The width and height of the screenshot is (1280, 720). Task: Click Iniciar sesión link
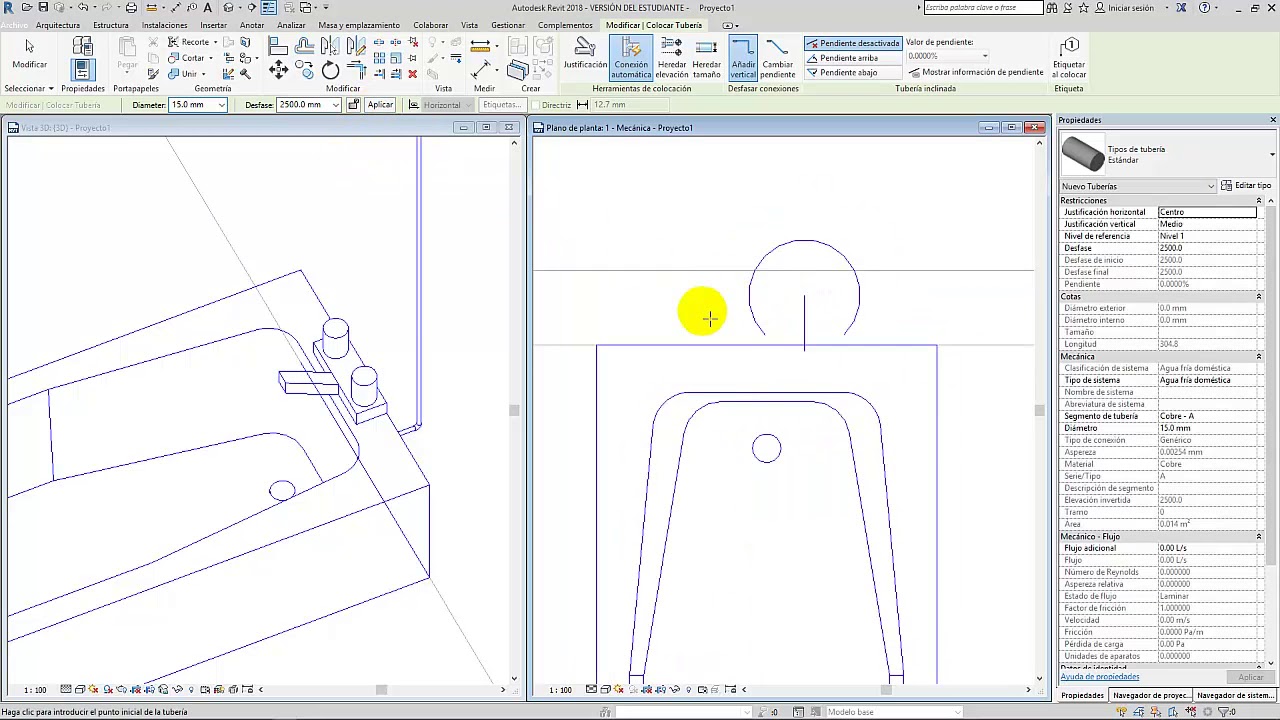point(1131,8)
